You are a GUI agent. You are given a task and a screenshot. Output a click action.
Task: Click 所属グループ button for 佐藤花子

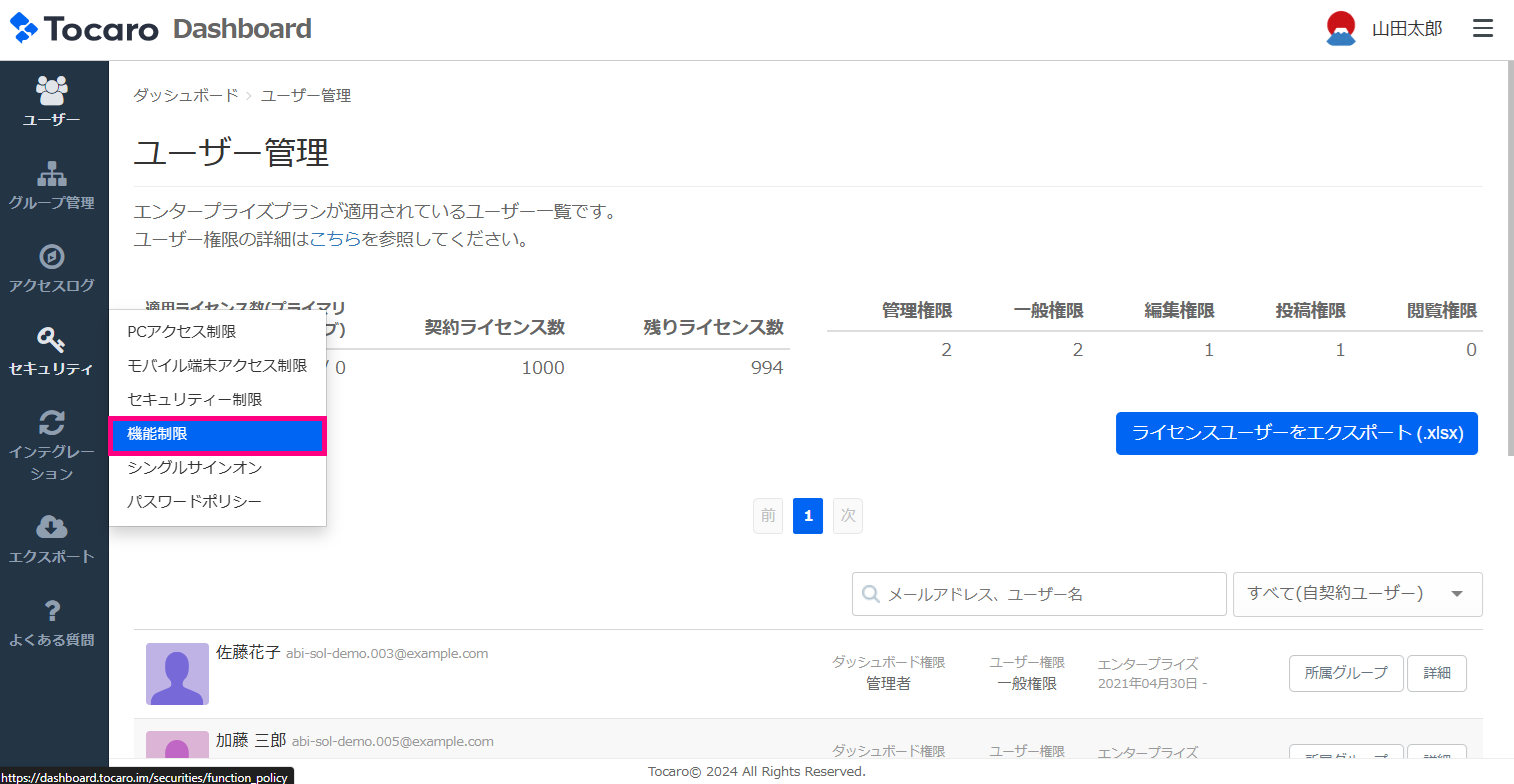tap(1346, 673)
